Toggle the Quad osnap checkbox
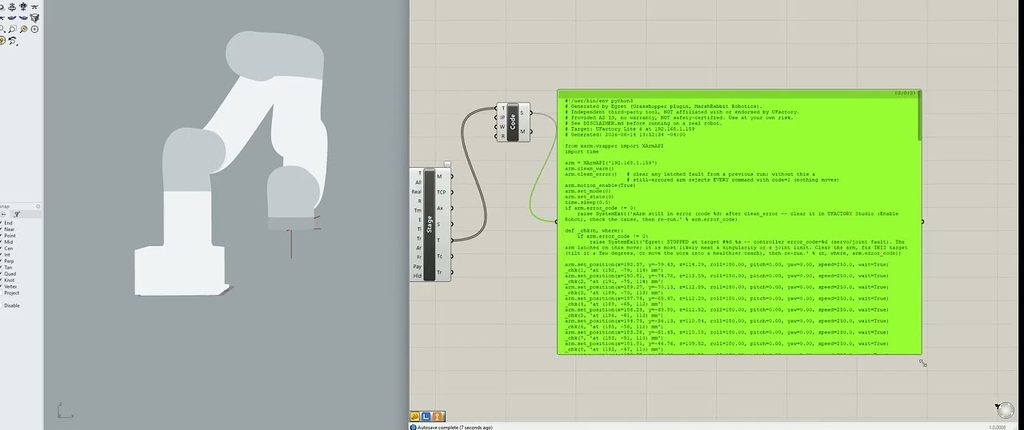1024x430 pixels. click(1, 274)
